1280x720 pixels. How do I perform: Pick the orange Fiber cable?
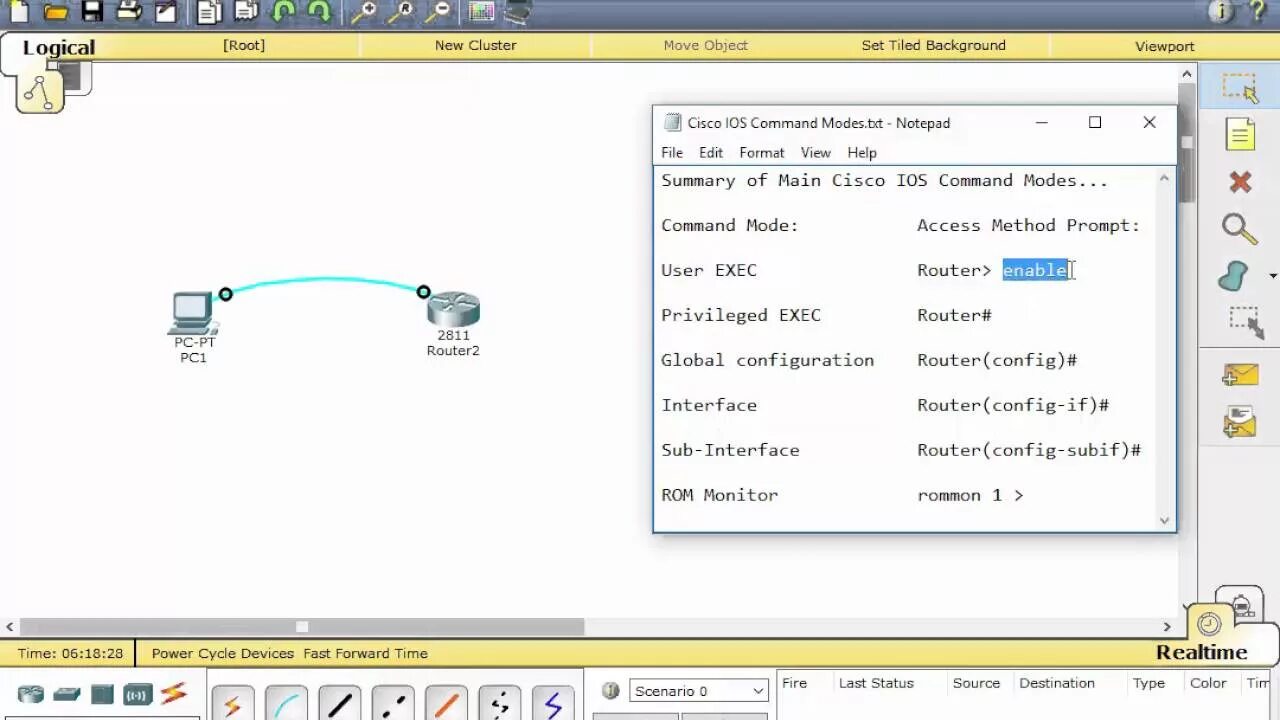(446, 703)
